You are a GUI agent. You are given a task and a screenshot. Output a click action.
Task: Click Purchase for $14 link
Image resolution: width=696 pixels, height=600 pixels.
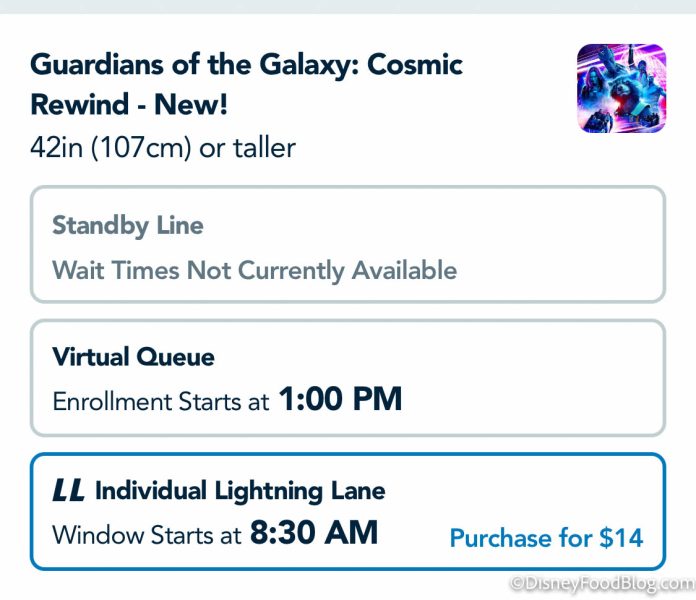click(x=546, y=537)
